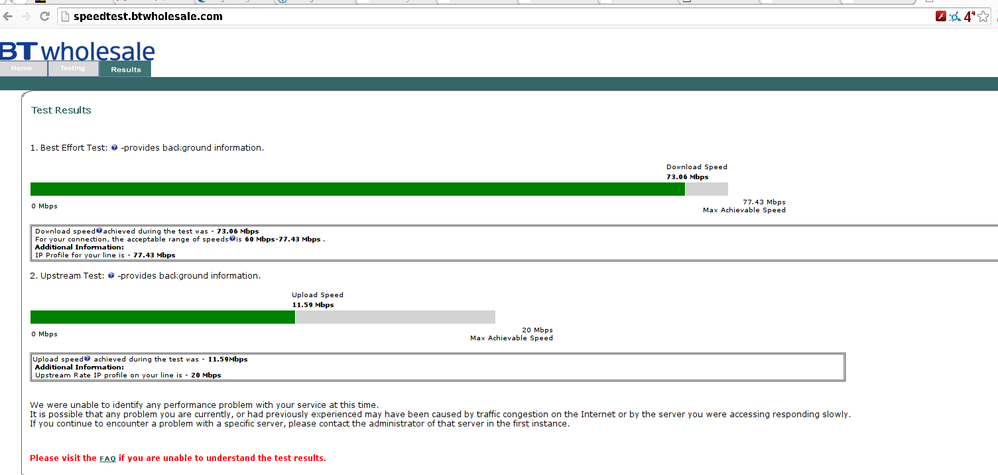Screen dimensions: 998x475
Task: Click the '73.06 Mbps' value above download bar
Action: [687, 177]
